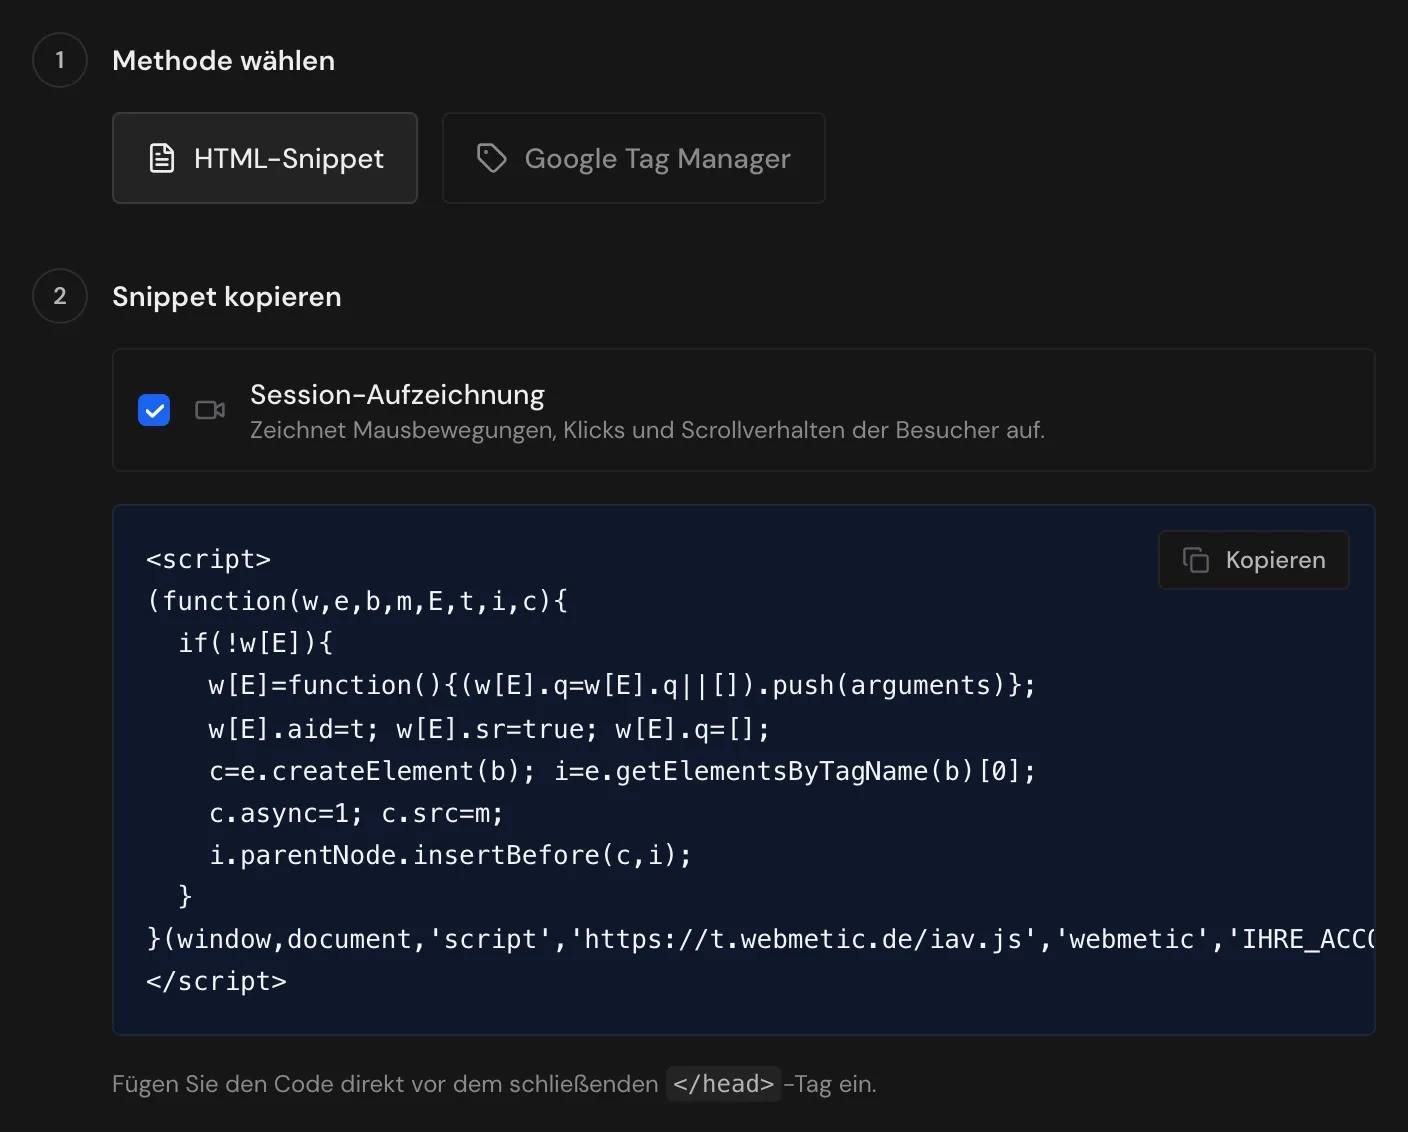This screenshot has height=1132, width=1408.
Task: Click the webmetic.de/iav.js URL line
Action: [760, 939]
